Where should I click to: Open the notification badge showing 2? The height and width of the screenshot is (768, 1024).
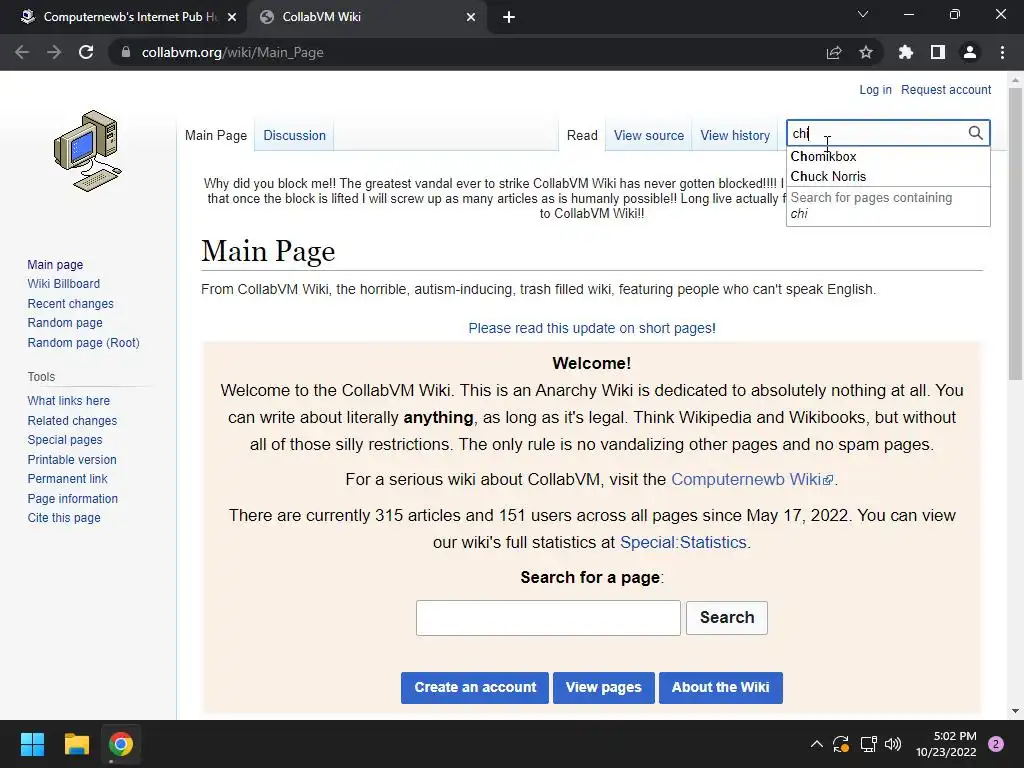(996, 744)
